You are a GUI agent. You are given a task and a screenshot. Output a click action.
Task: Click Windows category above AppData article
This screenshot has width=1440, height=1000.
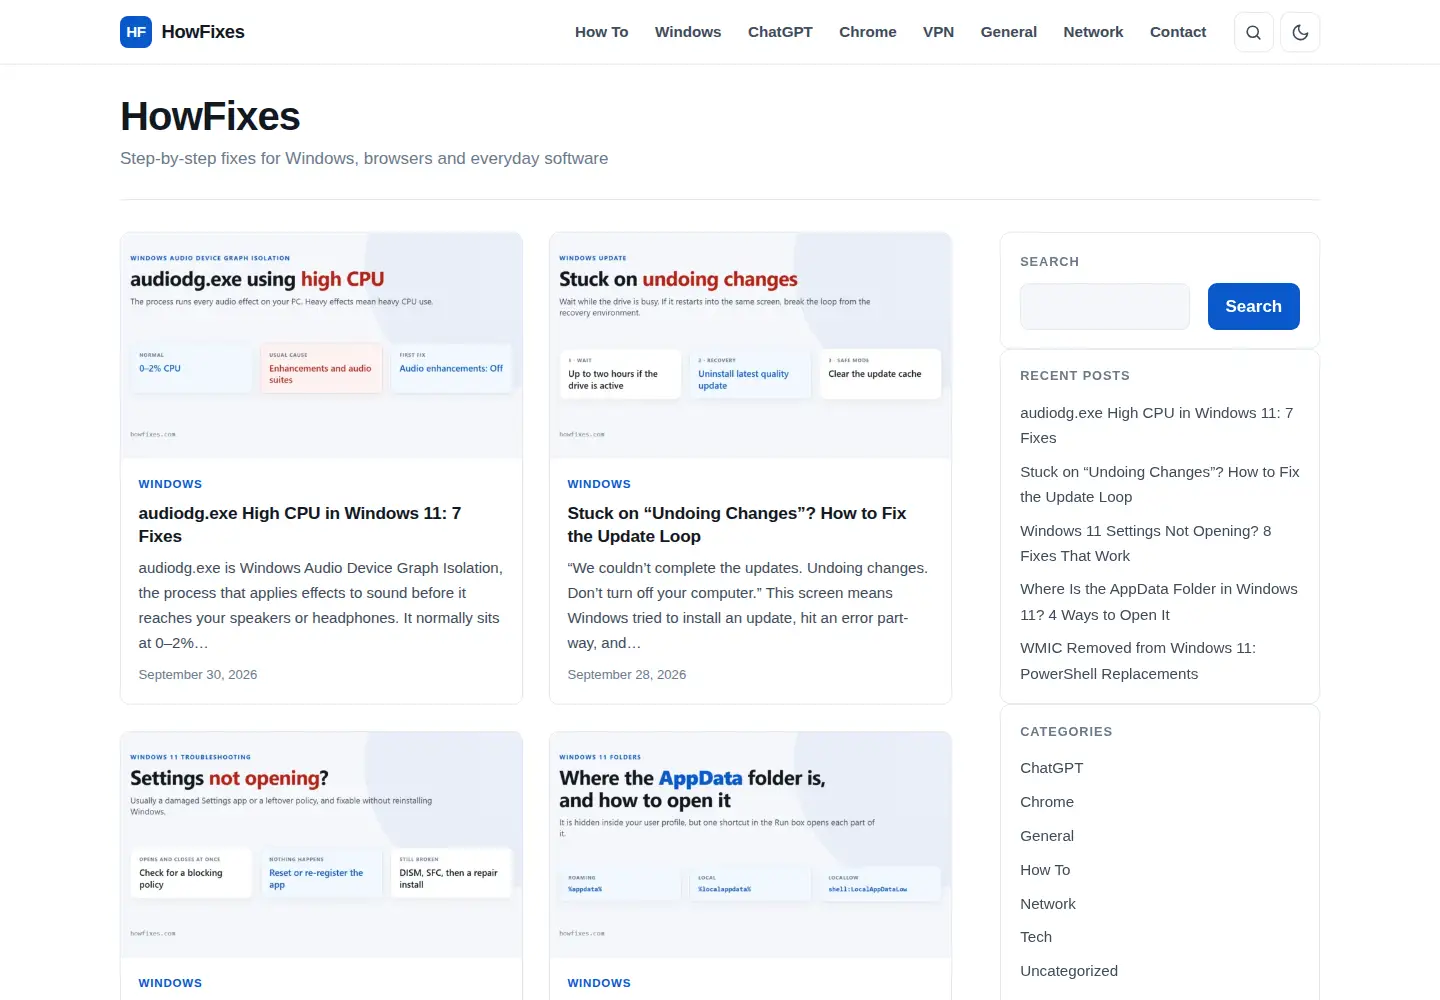(599, 983)
